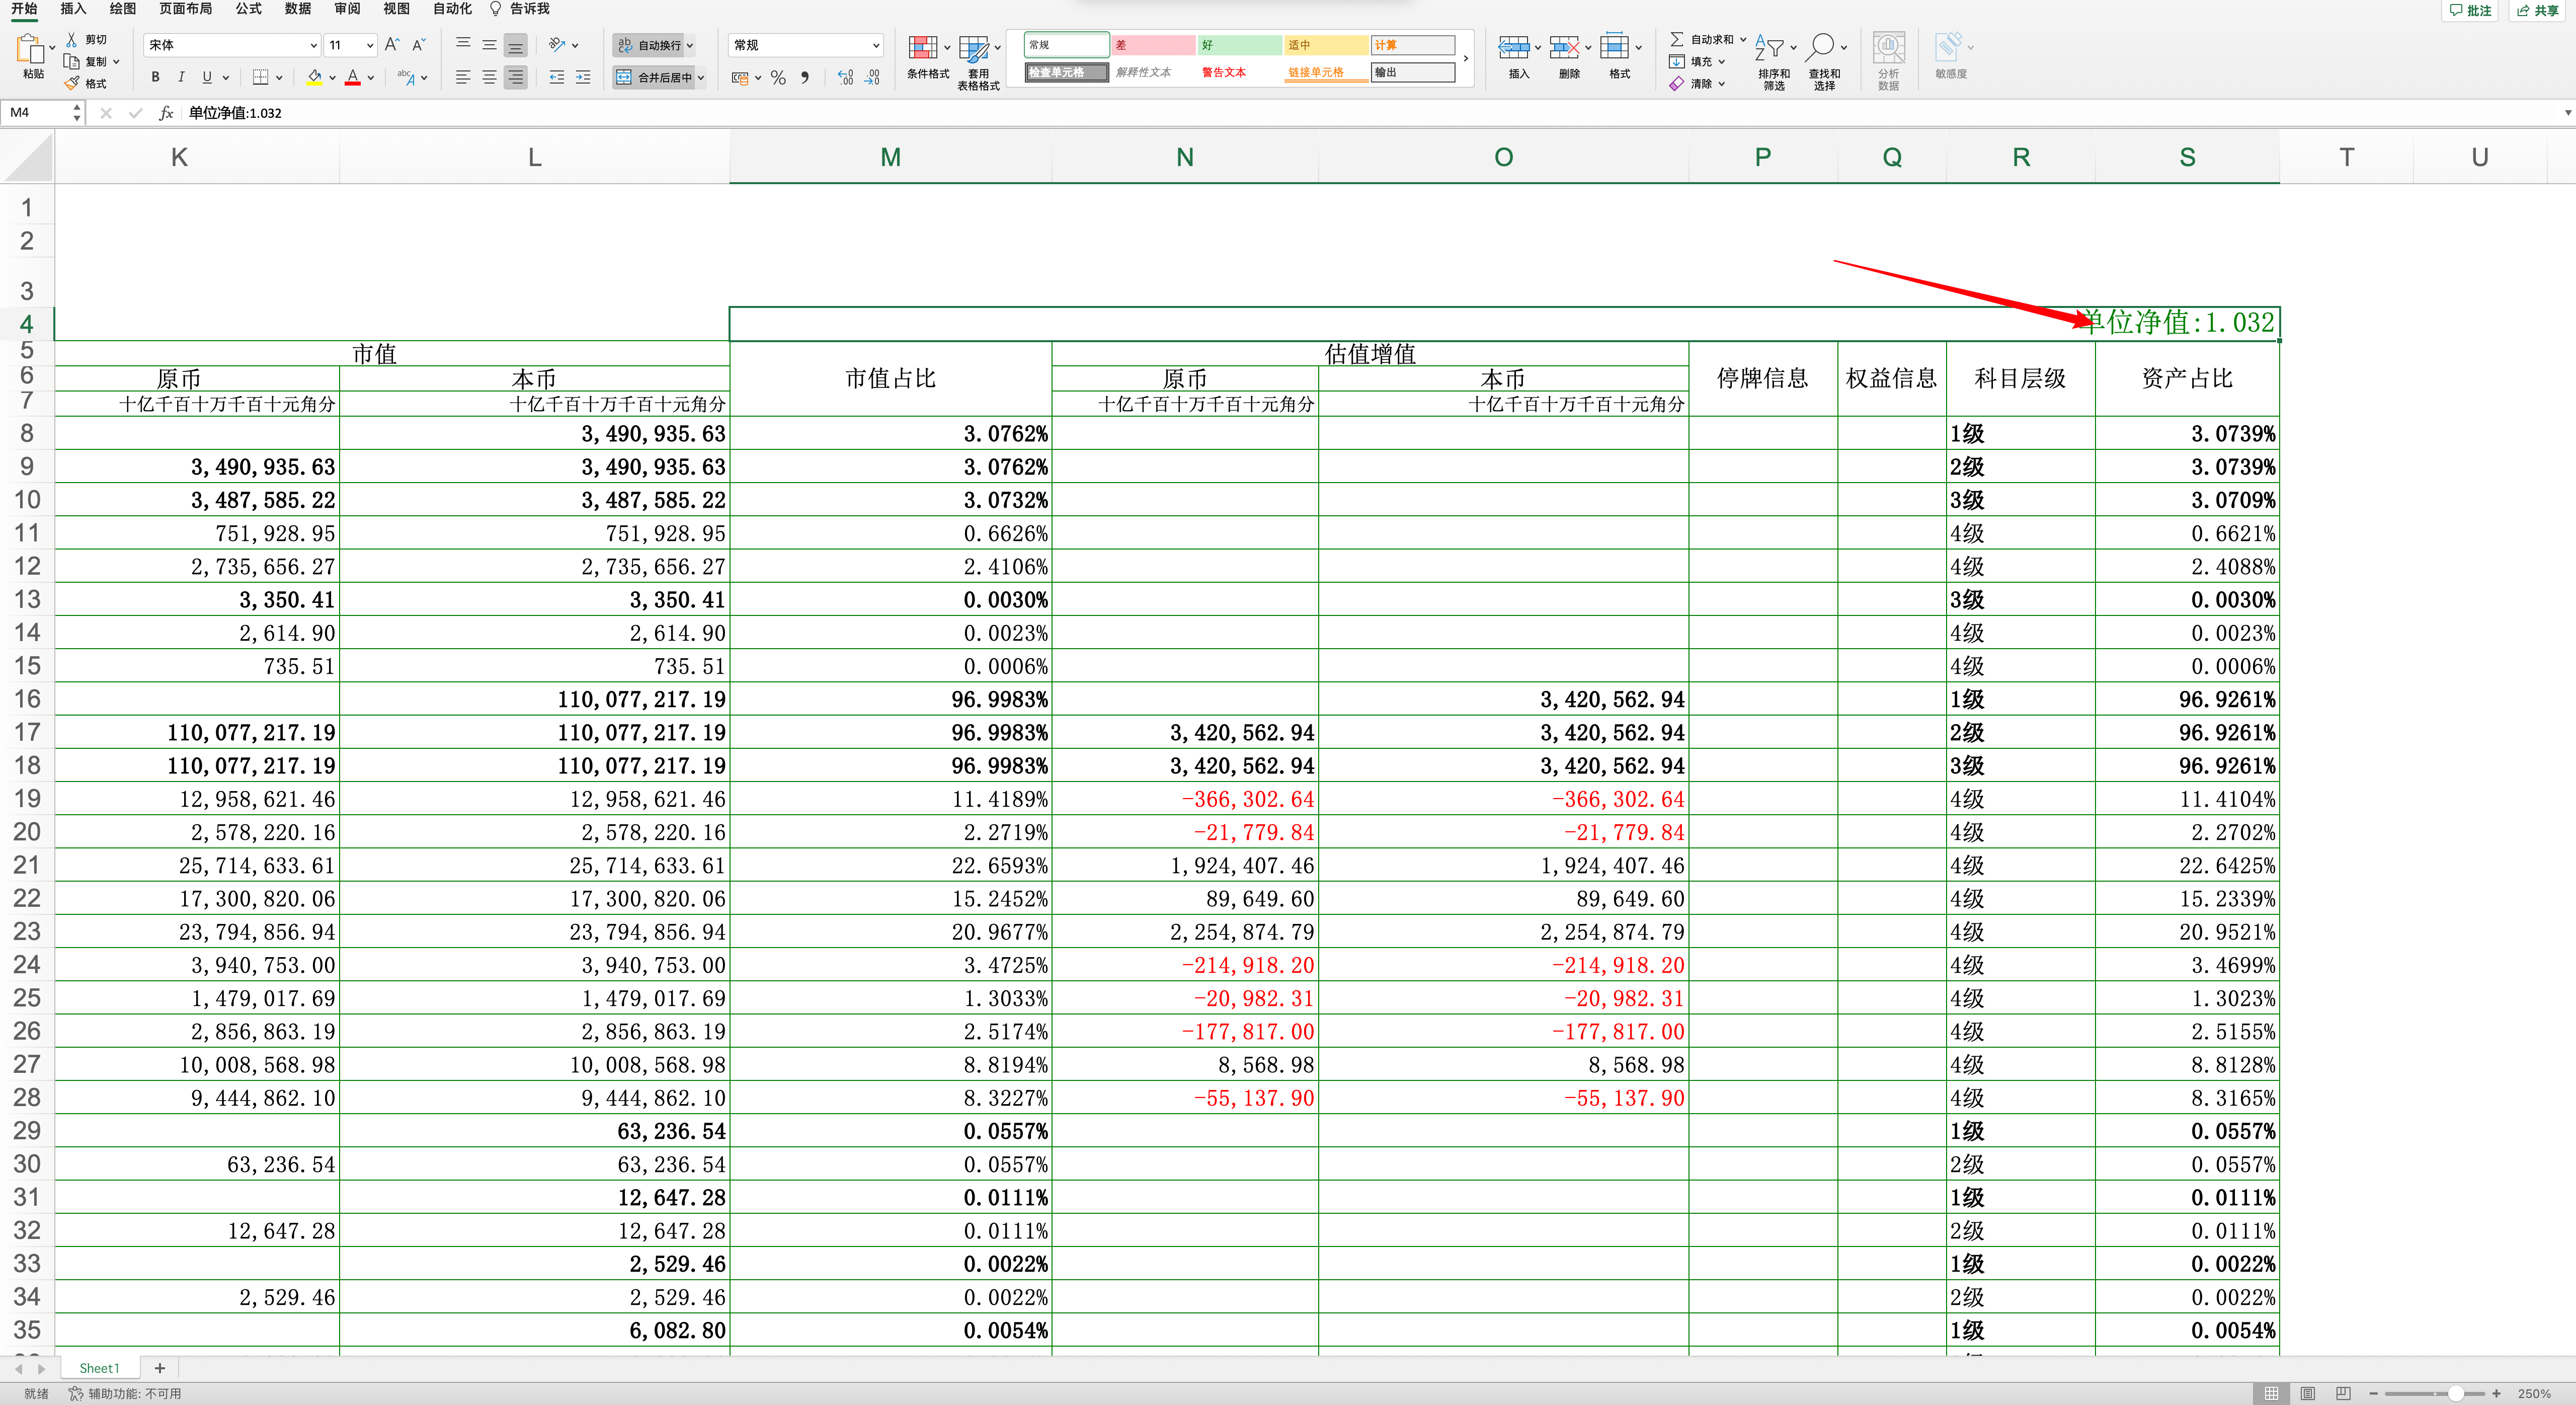
Task: Click the AutoSum (自动求和) sigma icon
Action: 1677,39
